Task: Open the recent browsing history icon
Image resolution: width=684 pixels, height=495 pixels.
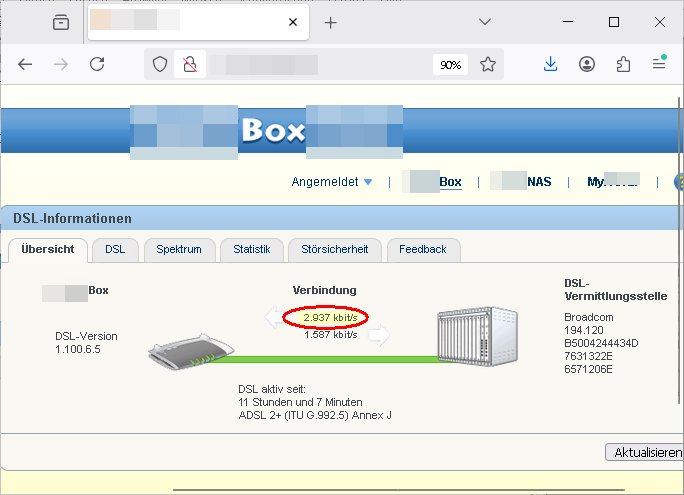Action: 62,22
